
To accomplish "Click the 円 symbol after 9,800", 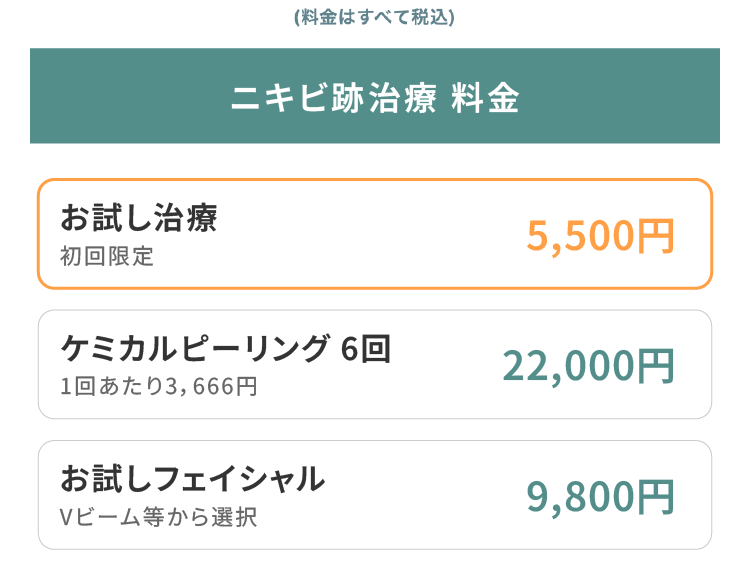I will (x=656, y=497).
